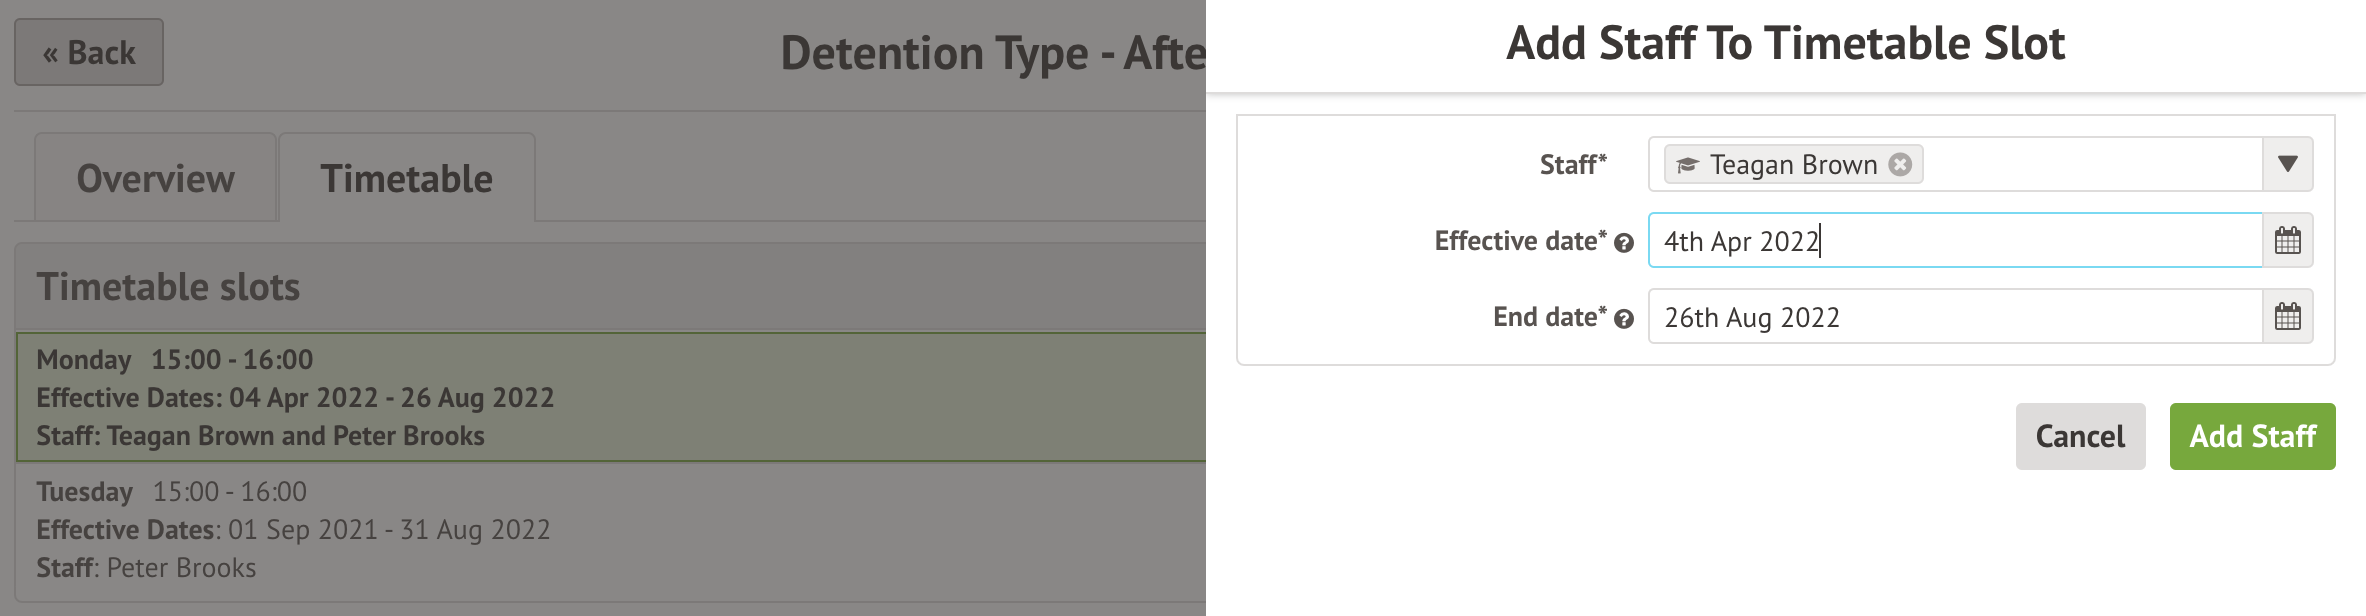Cancel adding staff
The image size is (2366, 616).
pos(2080,436)
